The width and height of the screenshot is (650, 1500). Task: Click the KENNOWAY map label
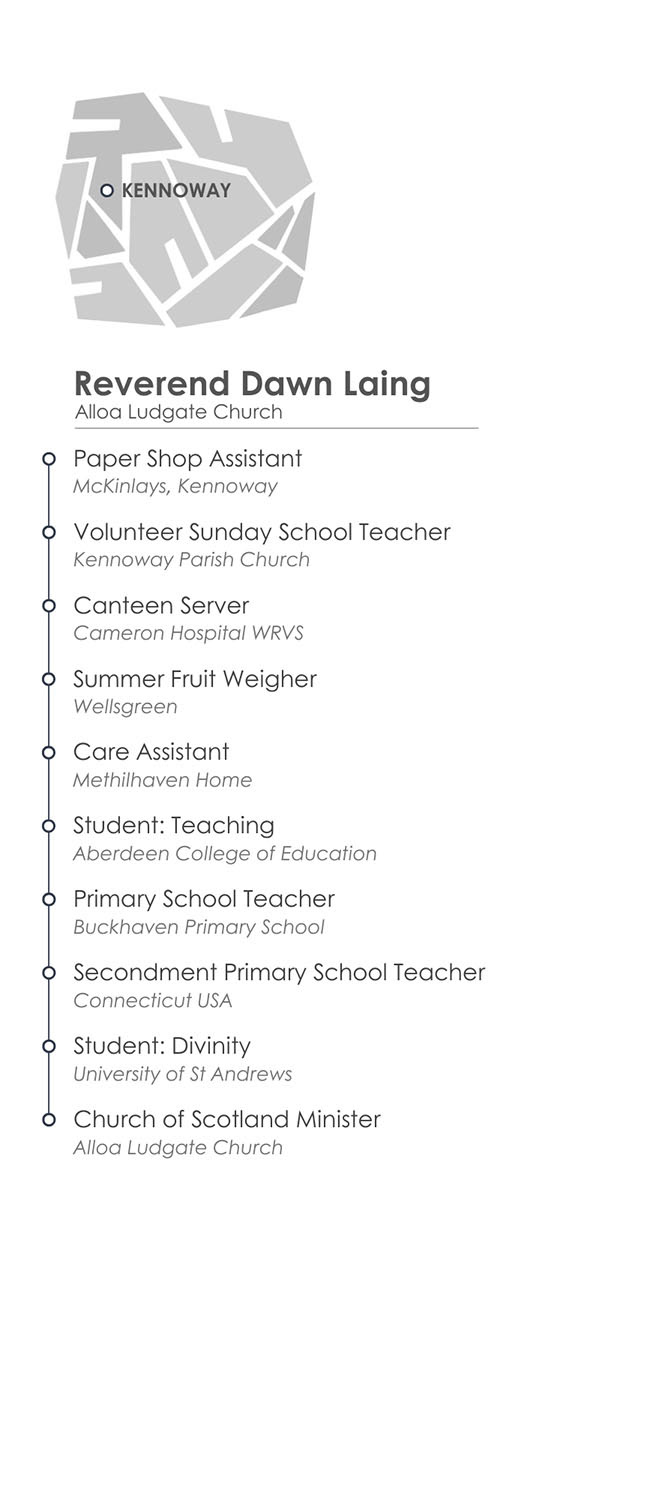(176, 190)
